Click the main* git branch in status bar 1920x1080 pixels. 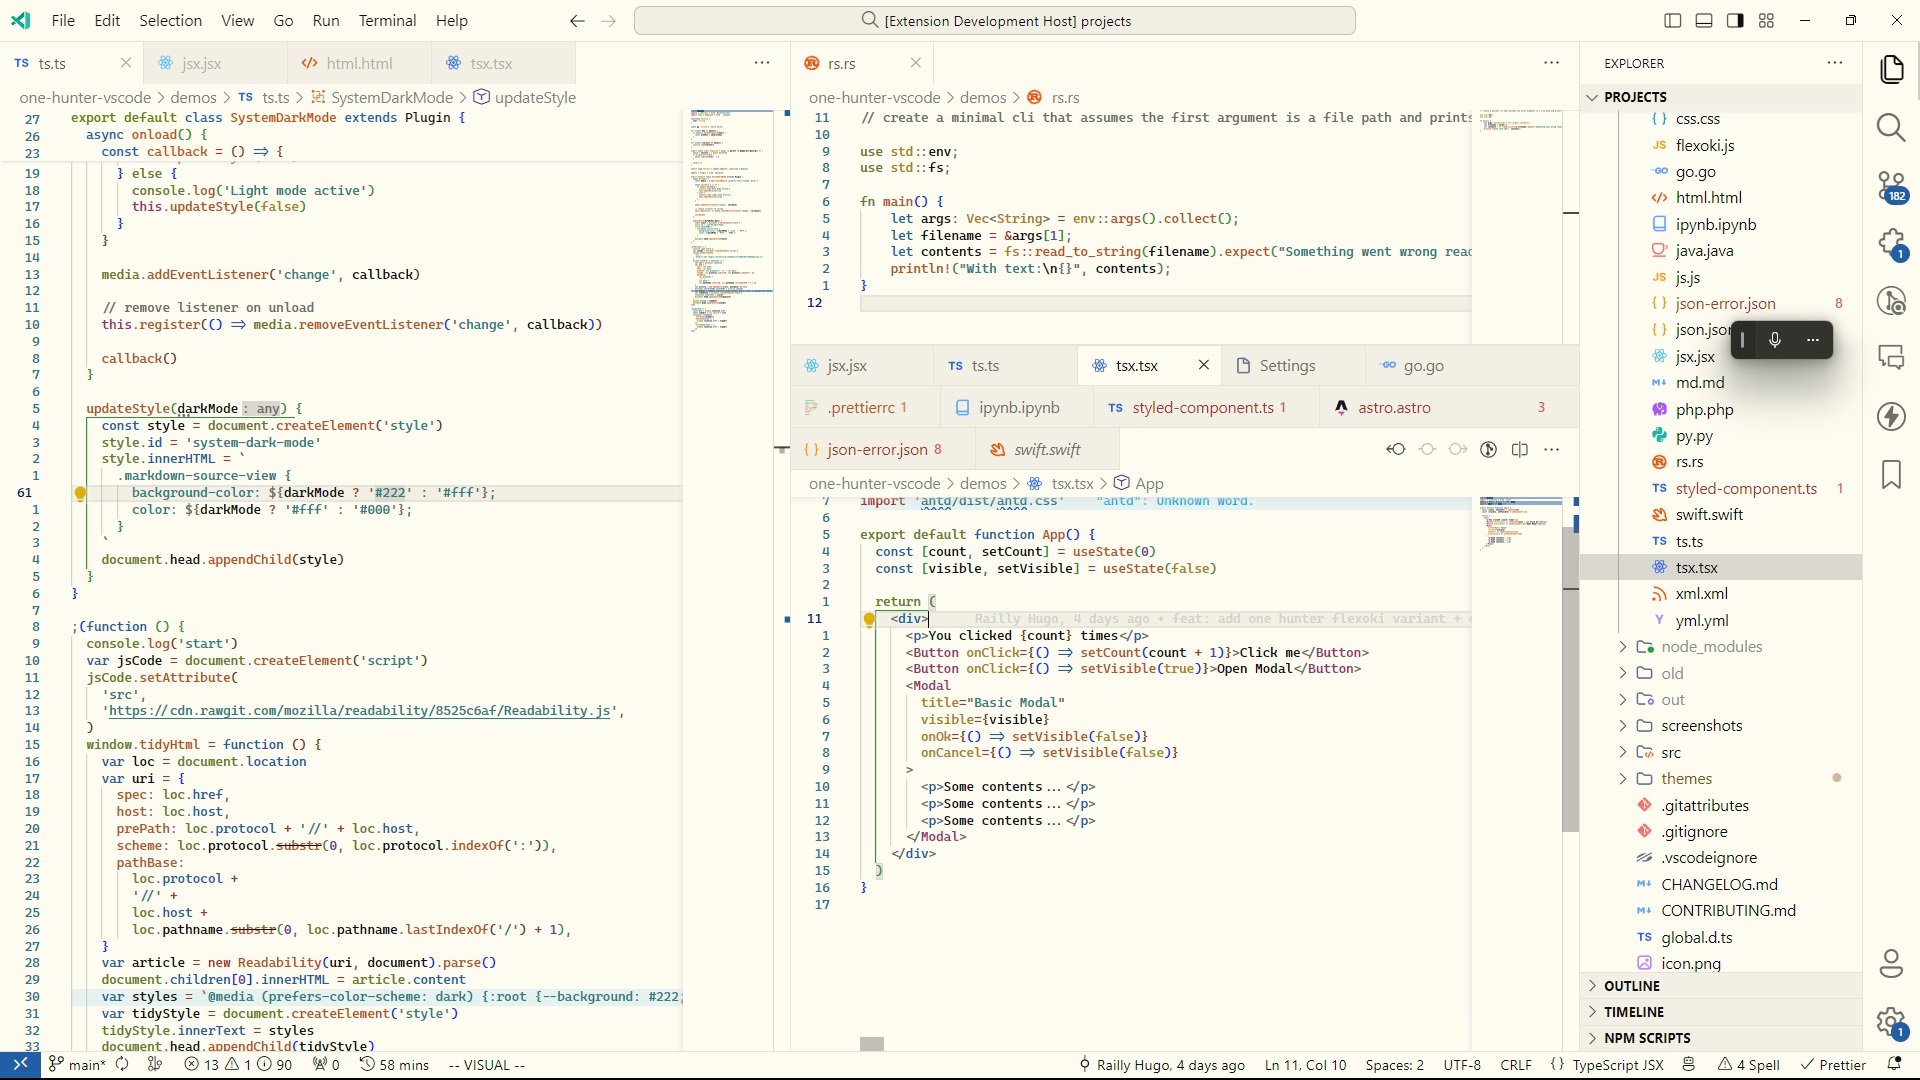(x=77, y=1065)
